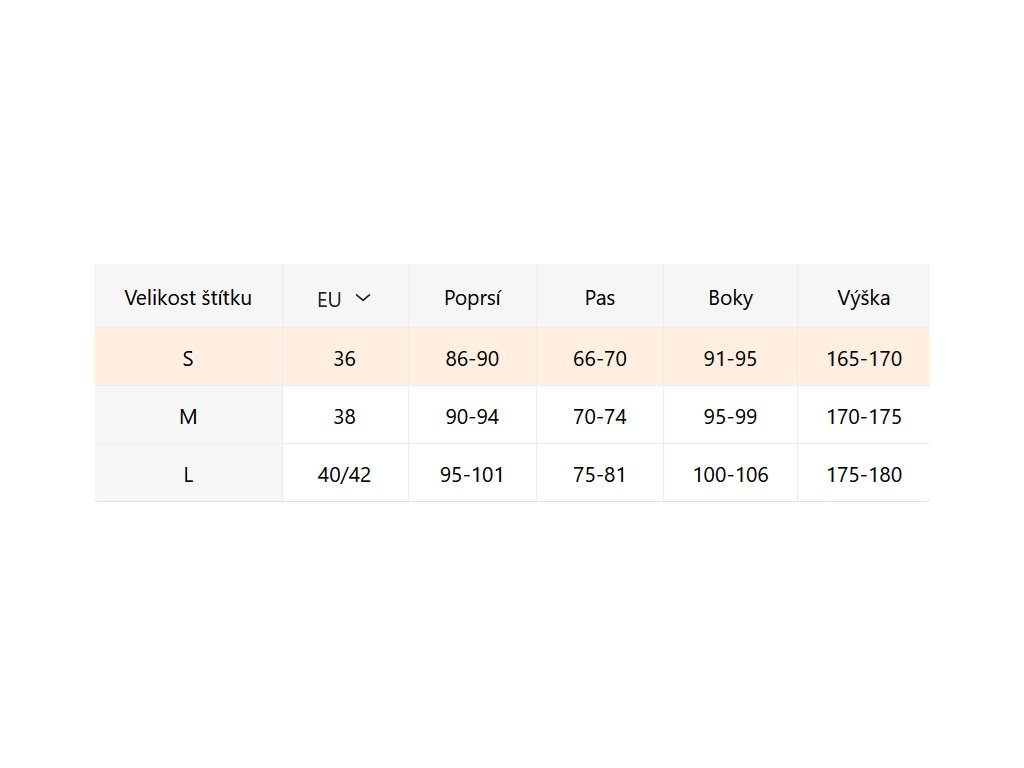Click the Boky column header
This screenshot has width=1024, height=768.
tap(730, 297)
